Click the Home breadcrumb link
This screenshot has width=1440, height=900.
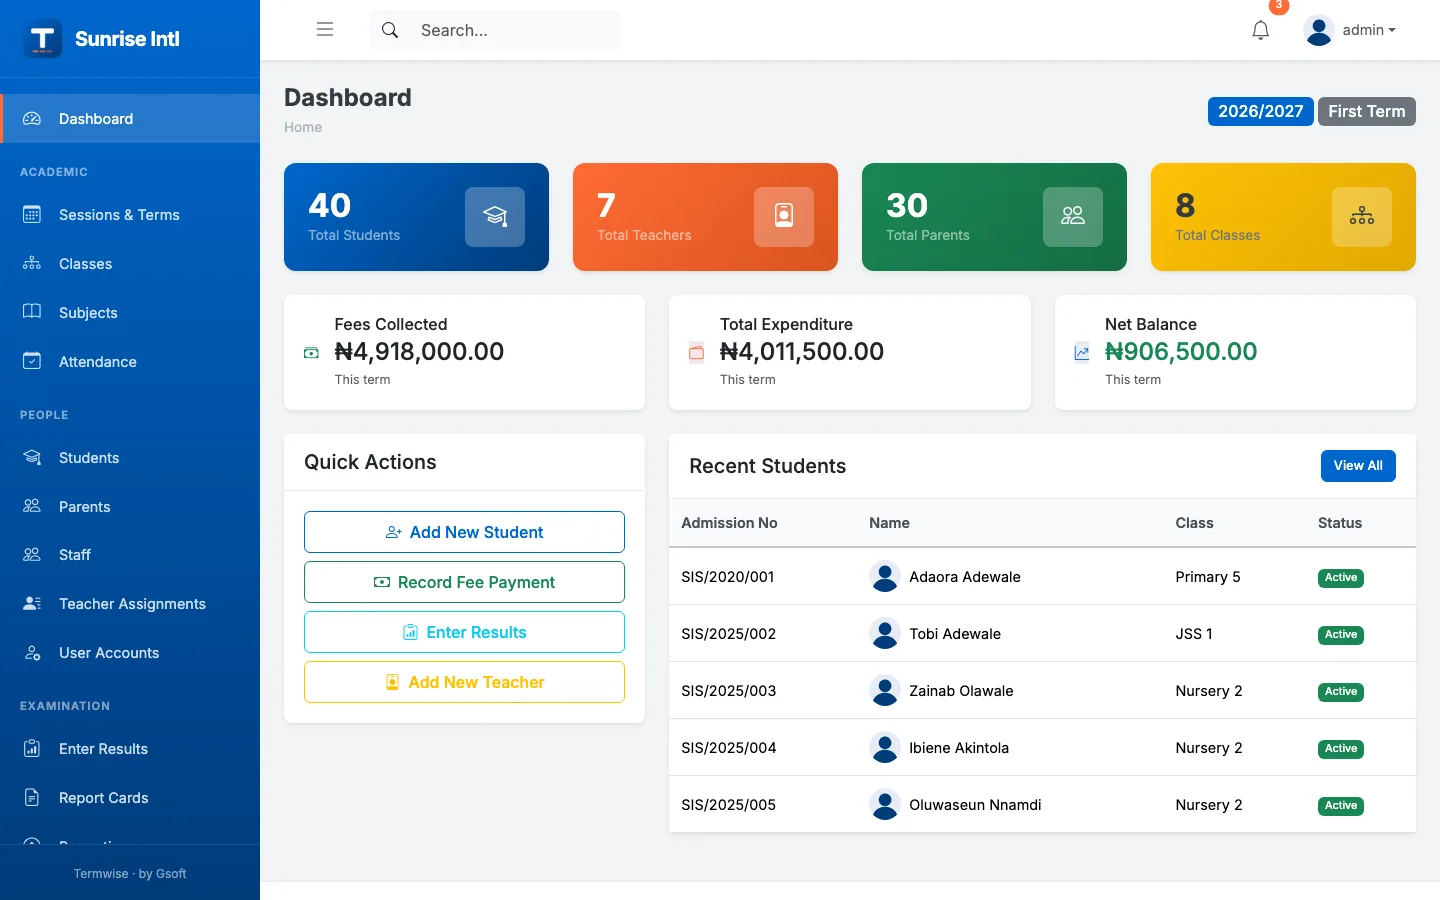pos(303,127)
